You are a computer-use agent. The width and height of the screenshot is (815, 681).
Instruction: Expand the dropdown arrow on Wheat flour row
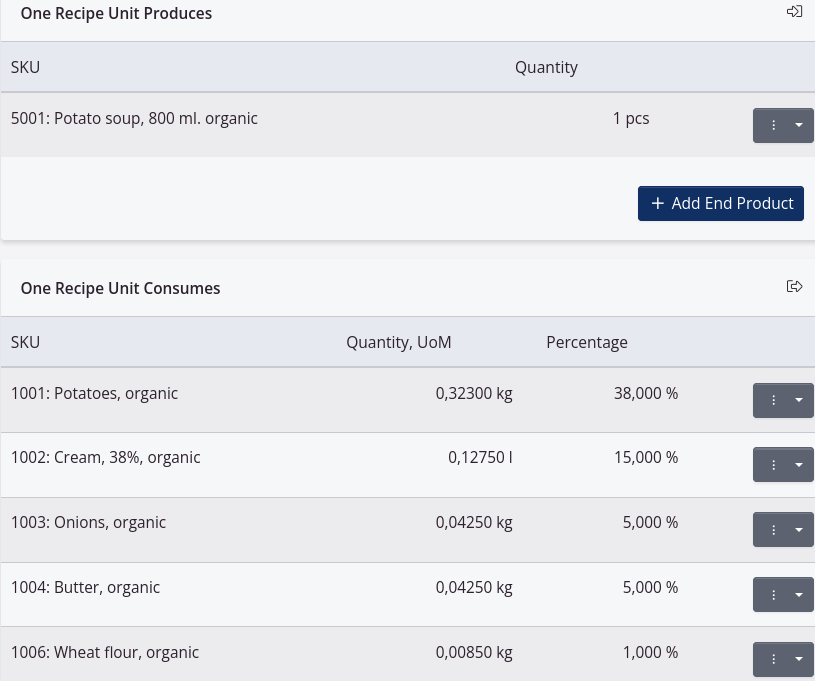click(x=798, y=659)
